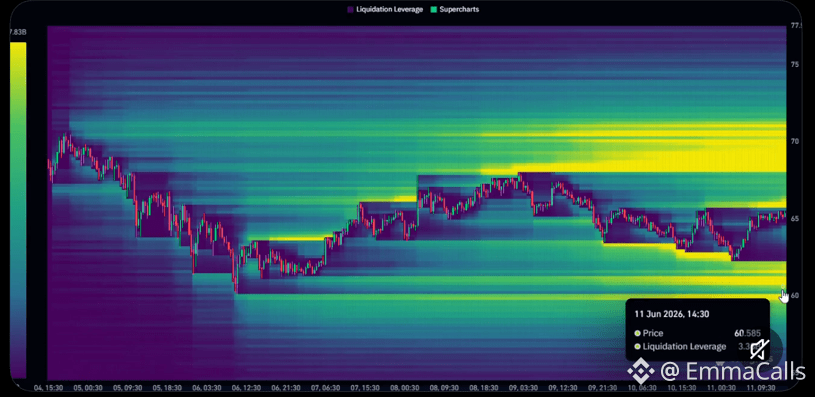The width and height of the screenshot is (815, 397).
Task: Click the 7.83B scale maximum label
Action: 18,32
